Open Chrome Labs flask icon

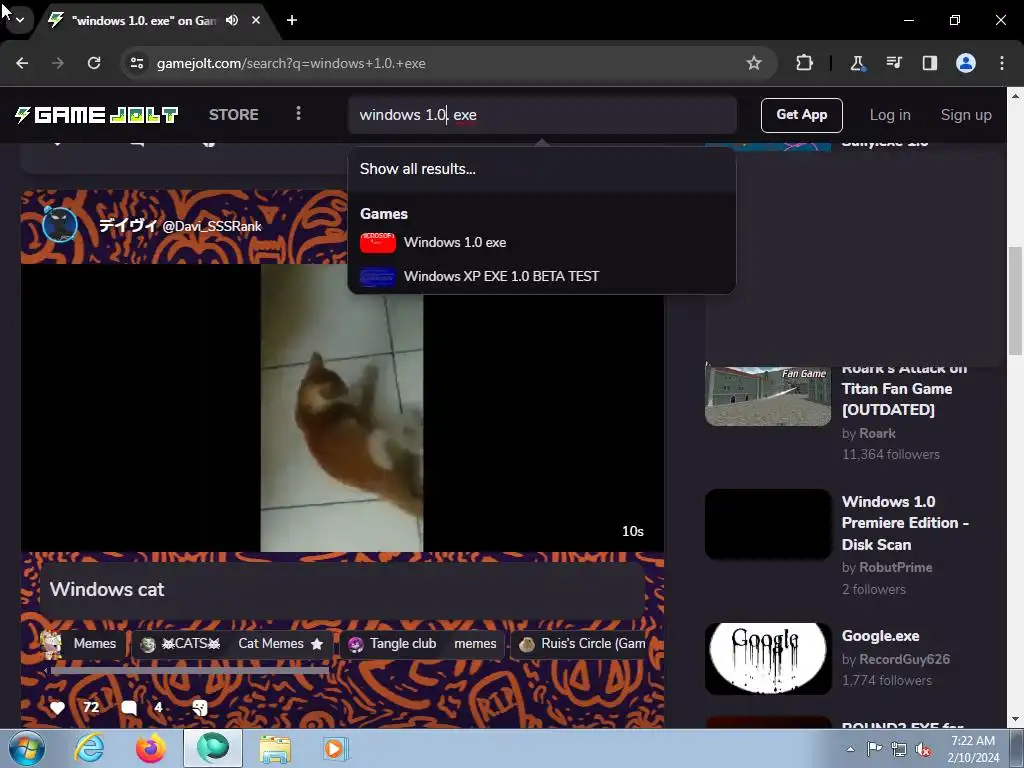857,63
